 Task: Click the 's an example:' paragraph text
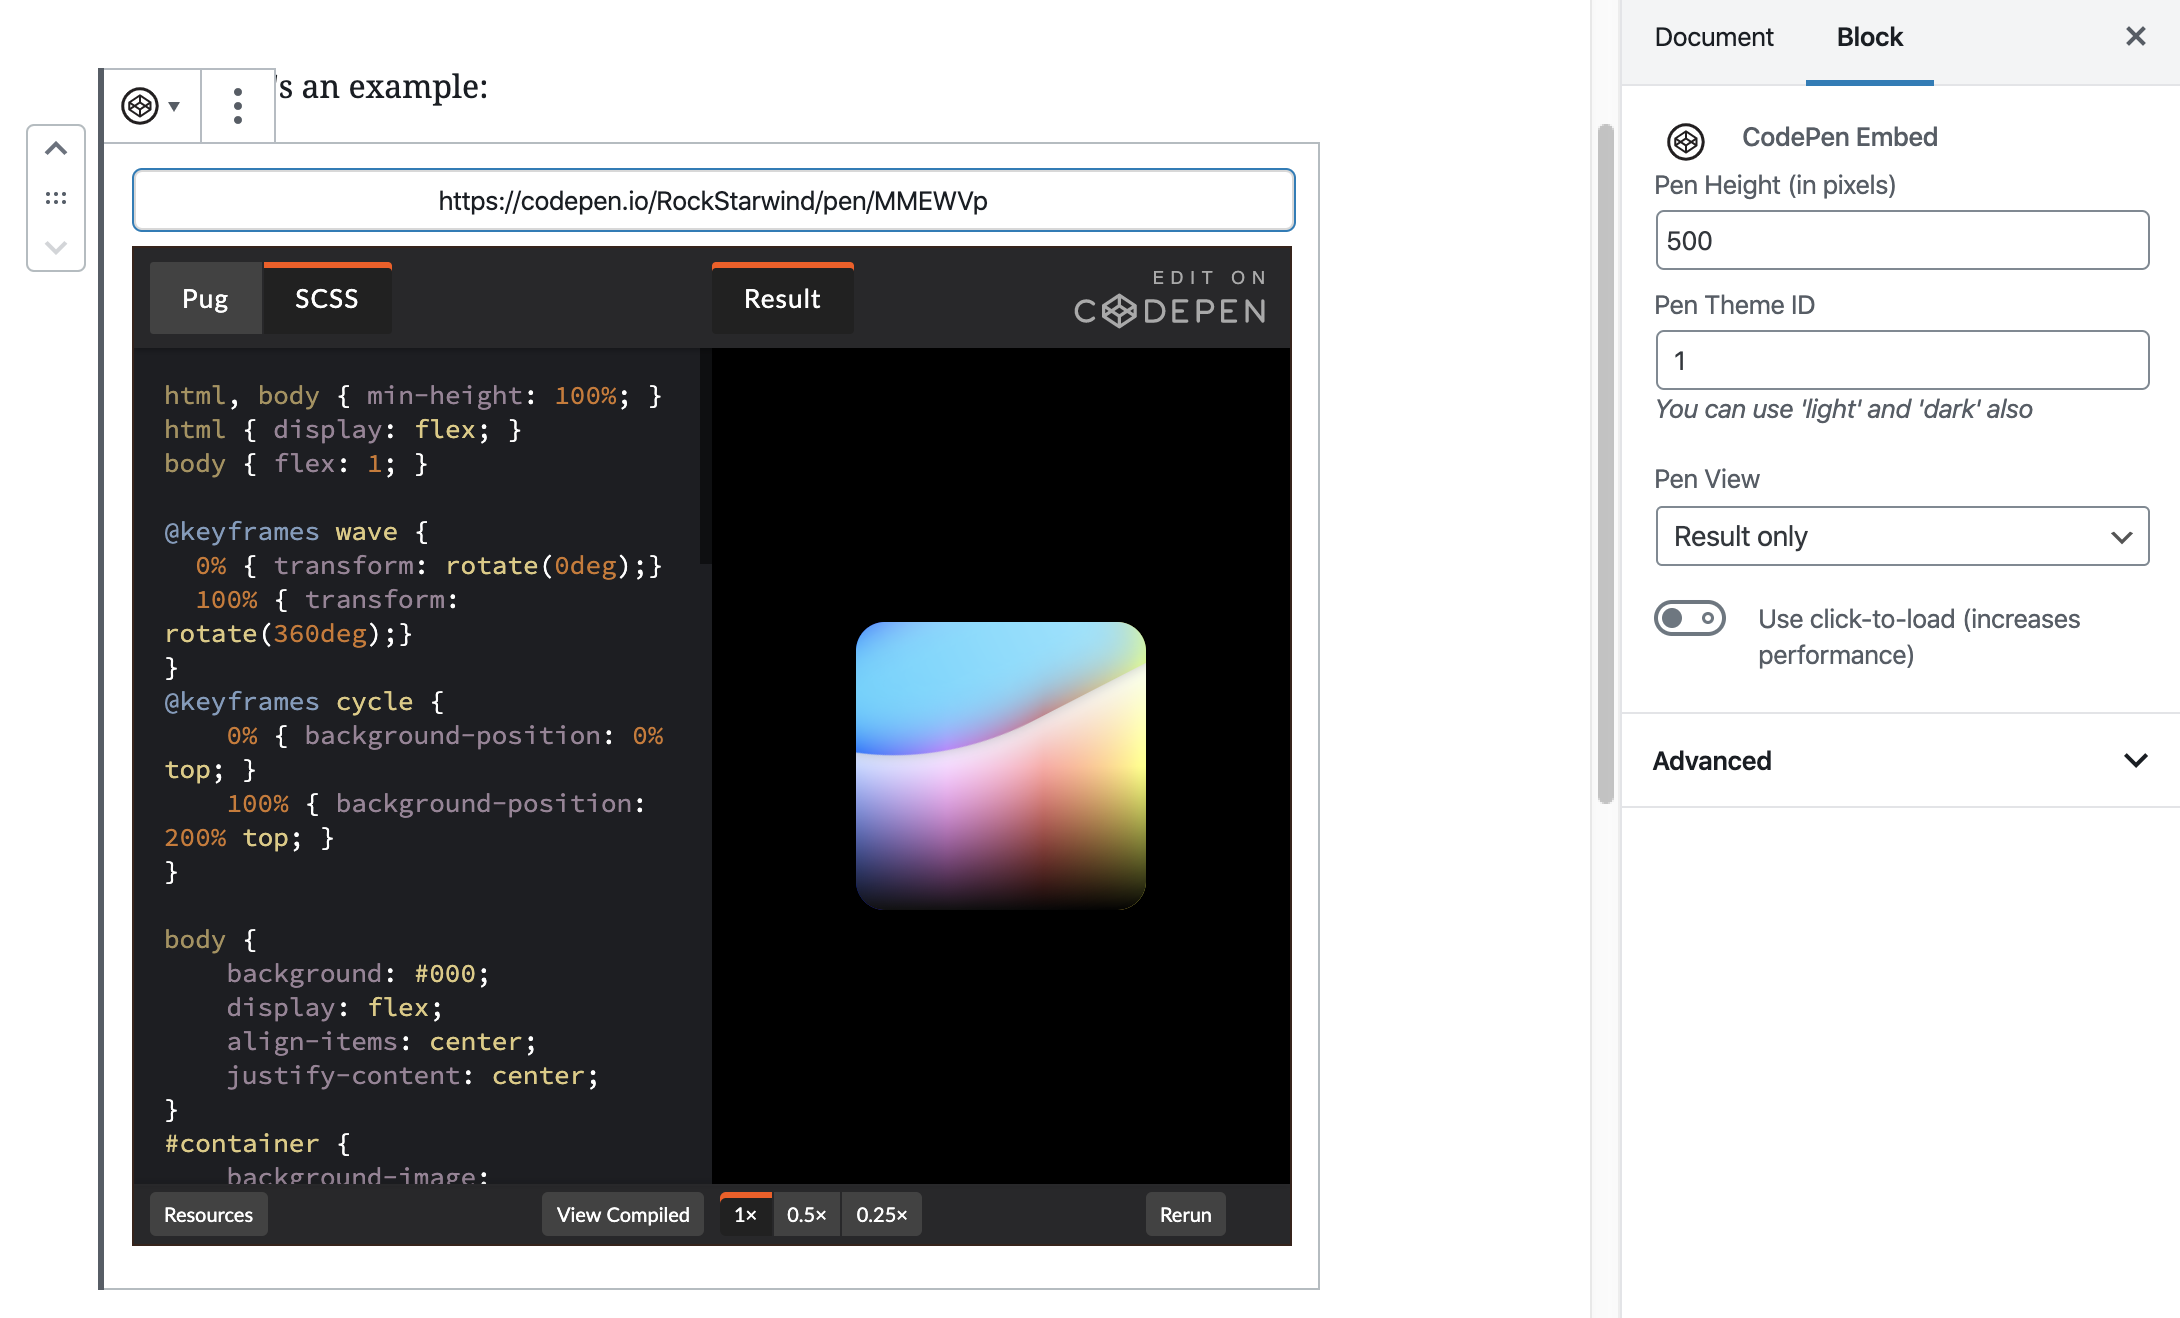pos(383,87)
